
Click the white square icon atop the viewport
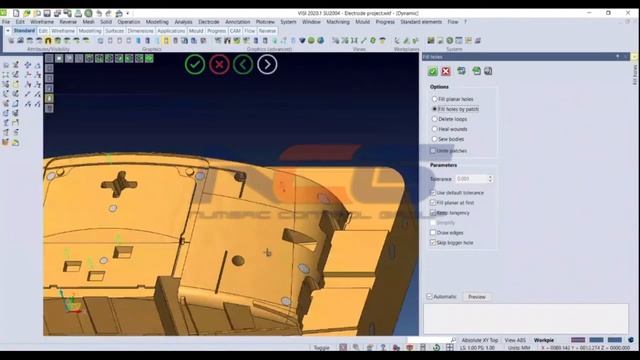(x=59, y=58)
